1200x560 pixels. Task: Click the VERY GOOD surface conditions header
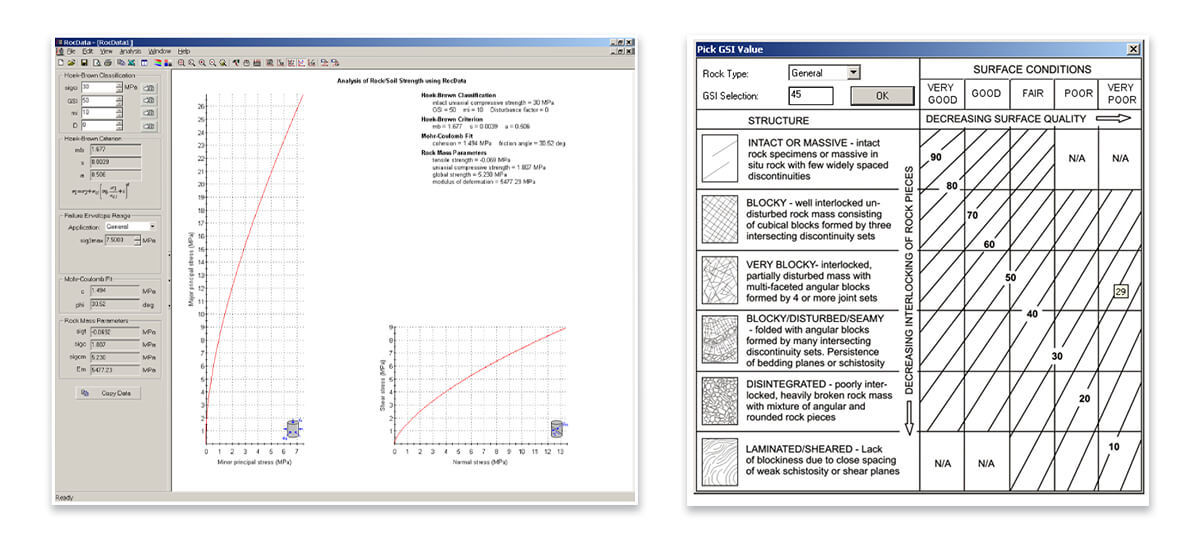(941, 94)
